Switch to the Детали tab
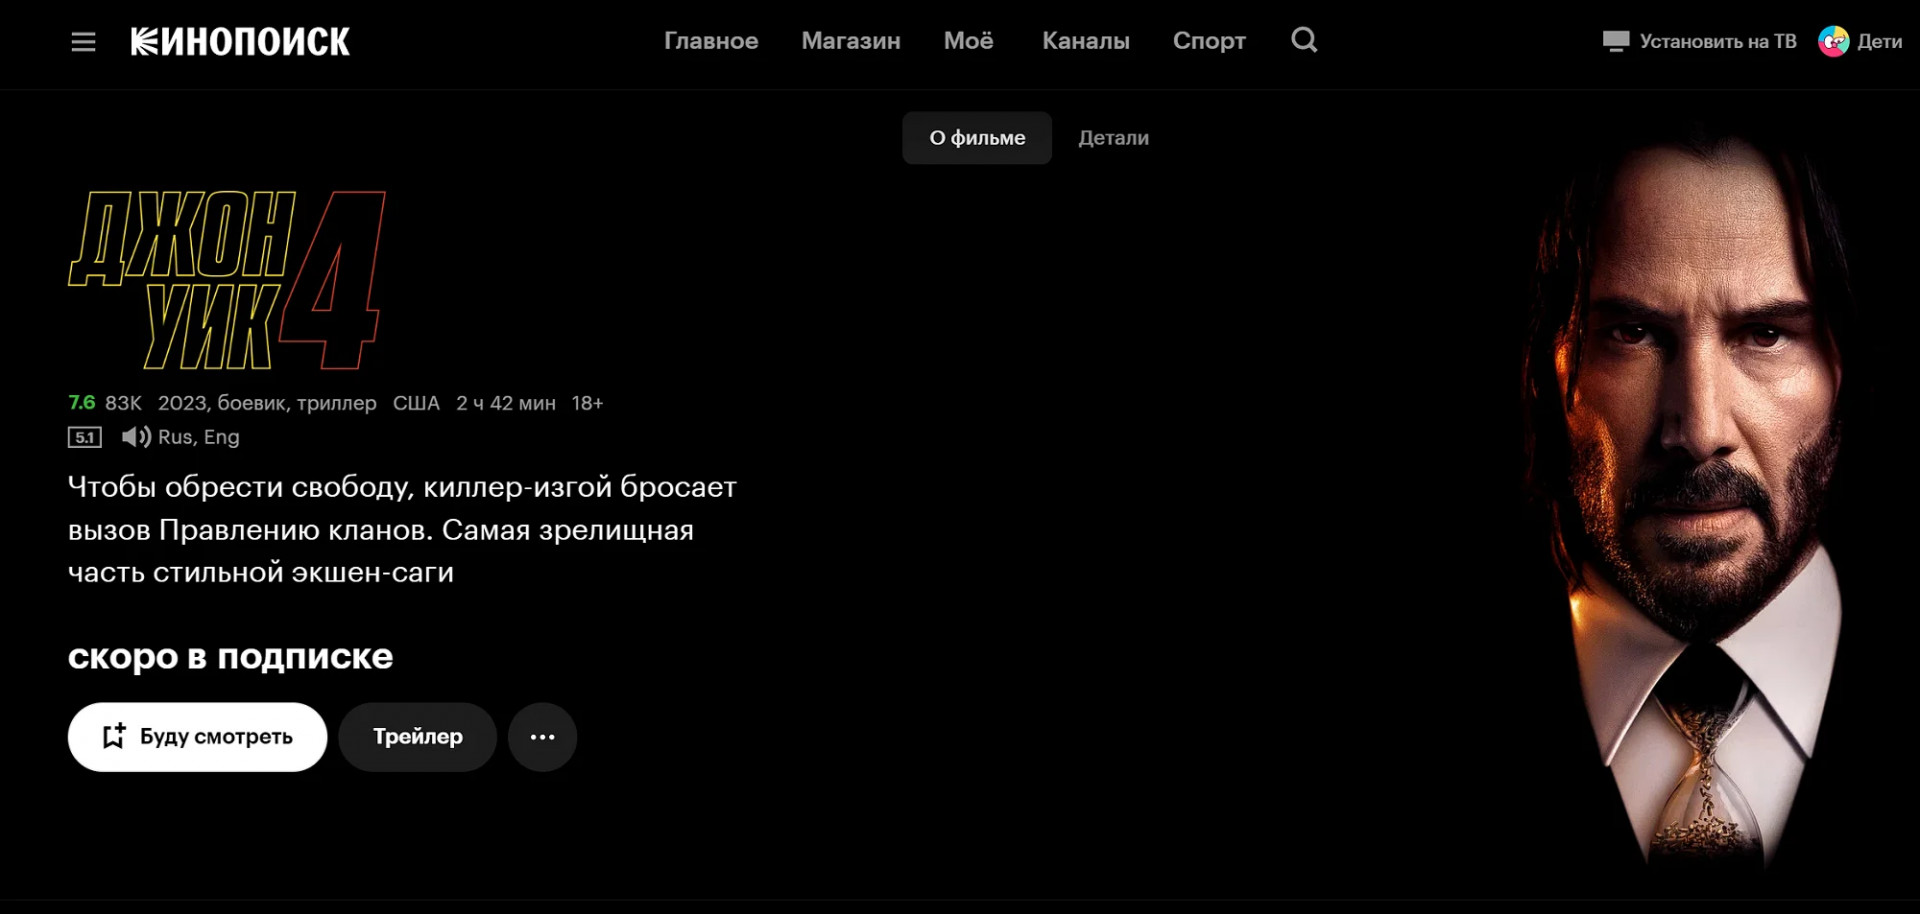The height and width of the screenshot is (914, 1920). tap(1113, 138)
